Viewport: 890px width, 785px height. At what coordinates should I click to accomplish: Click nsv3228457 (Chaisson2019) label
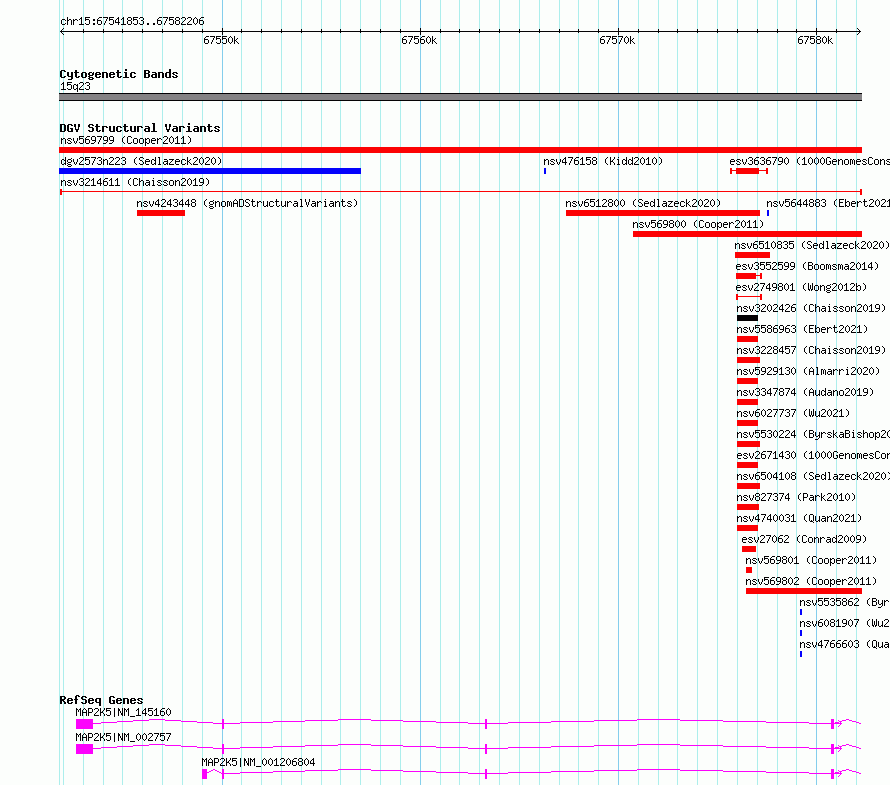pos(811,350)
